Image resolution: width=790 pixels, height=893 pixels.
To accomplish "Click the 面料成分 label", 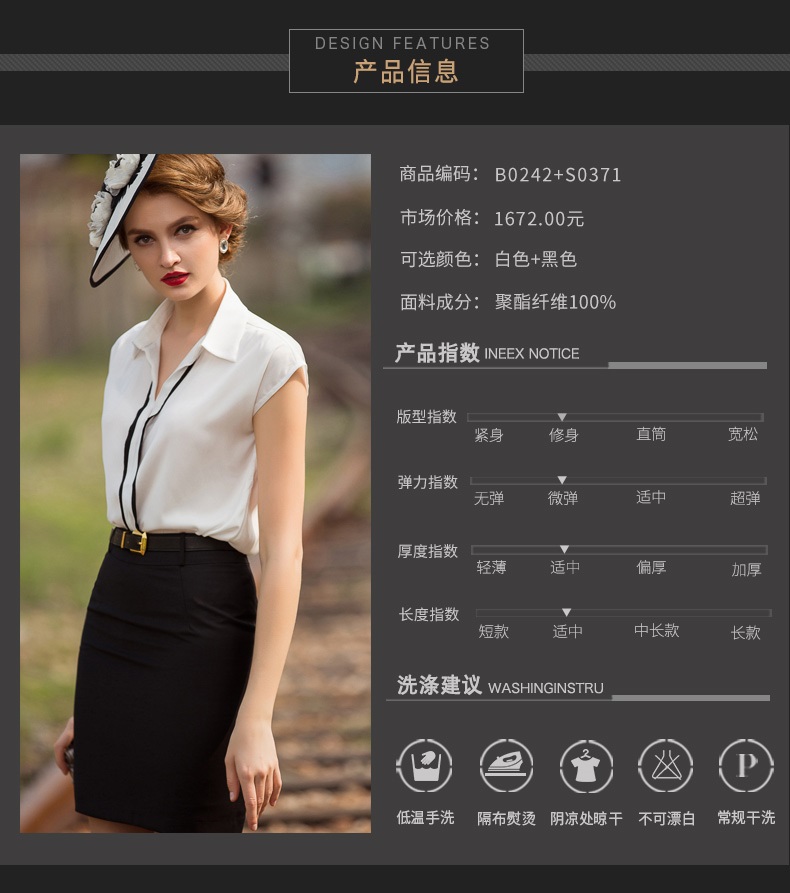I will 439,302.
